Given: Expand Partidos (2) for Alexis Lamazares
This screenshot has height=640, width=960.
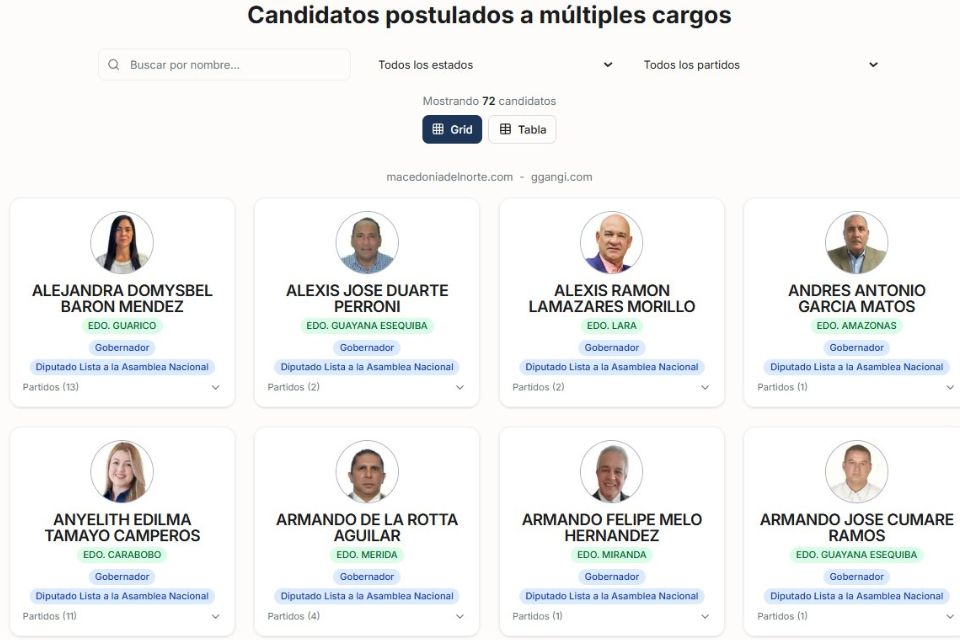Looking at the screenshot, I should tap(611, 387).
